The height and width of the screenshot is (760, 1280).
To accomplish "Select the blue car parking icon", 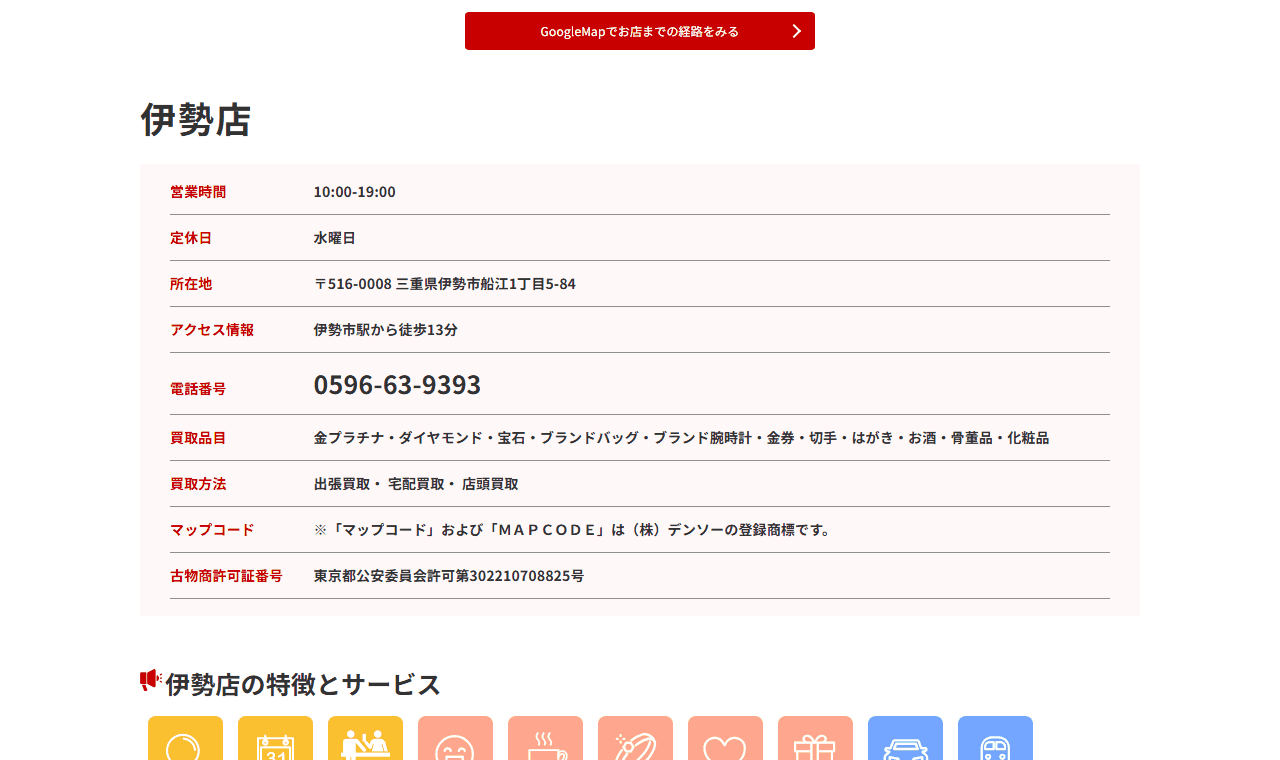I will [x=905, y=738].
